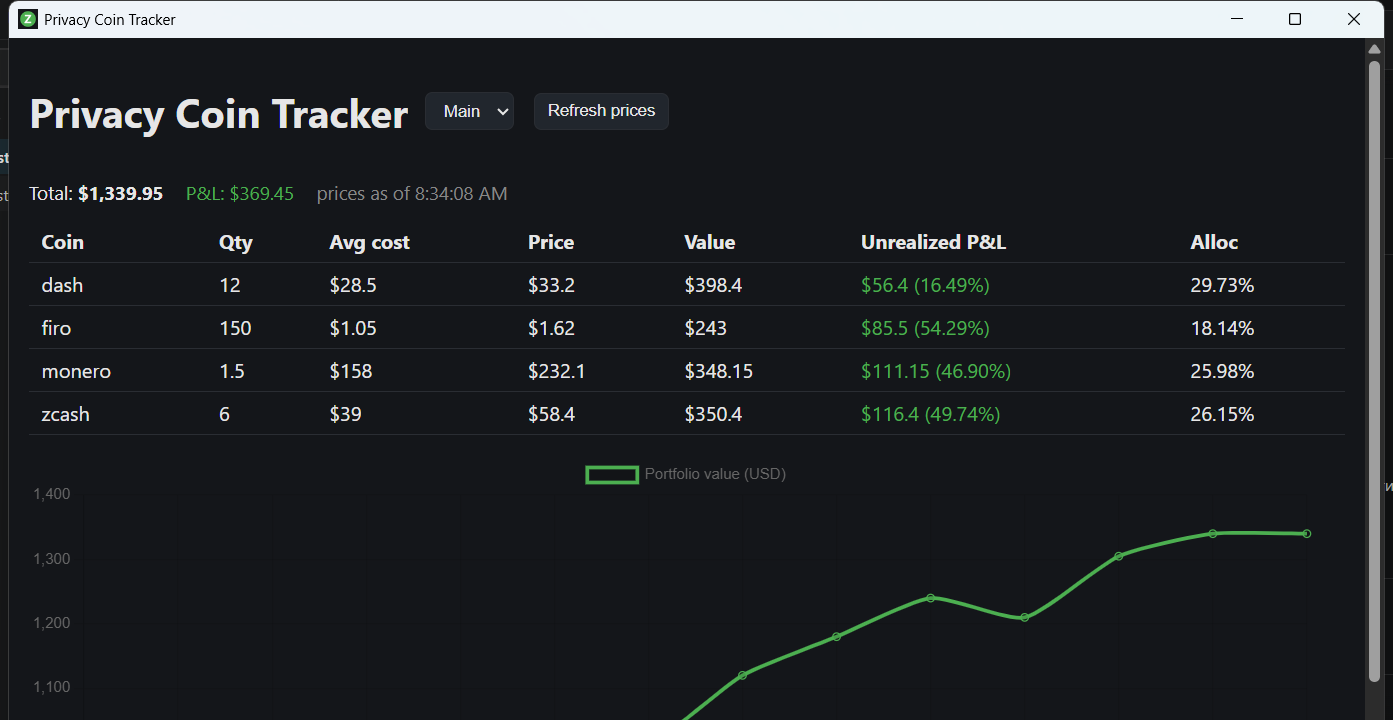The height and width of the screenshot is (720, 1393).
Task: Select the dash coin row name
Action: coord(62,285)
